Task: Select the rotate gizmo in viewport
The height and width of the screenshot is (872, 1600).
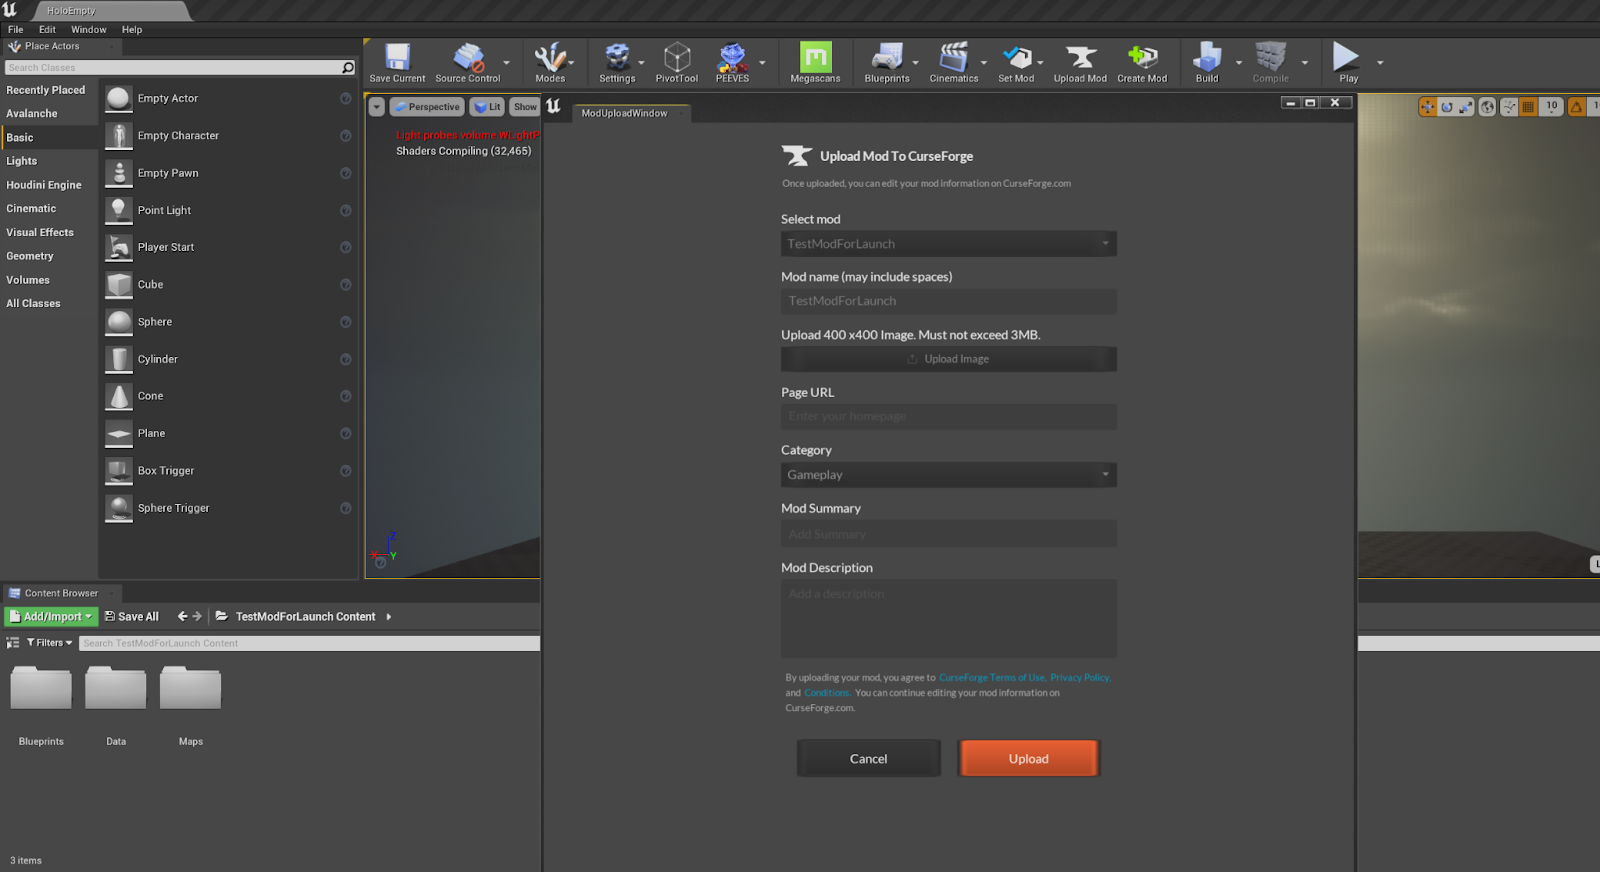Action: 1447,107
